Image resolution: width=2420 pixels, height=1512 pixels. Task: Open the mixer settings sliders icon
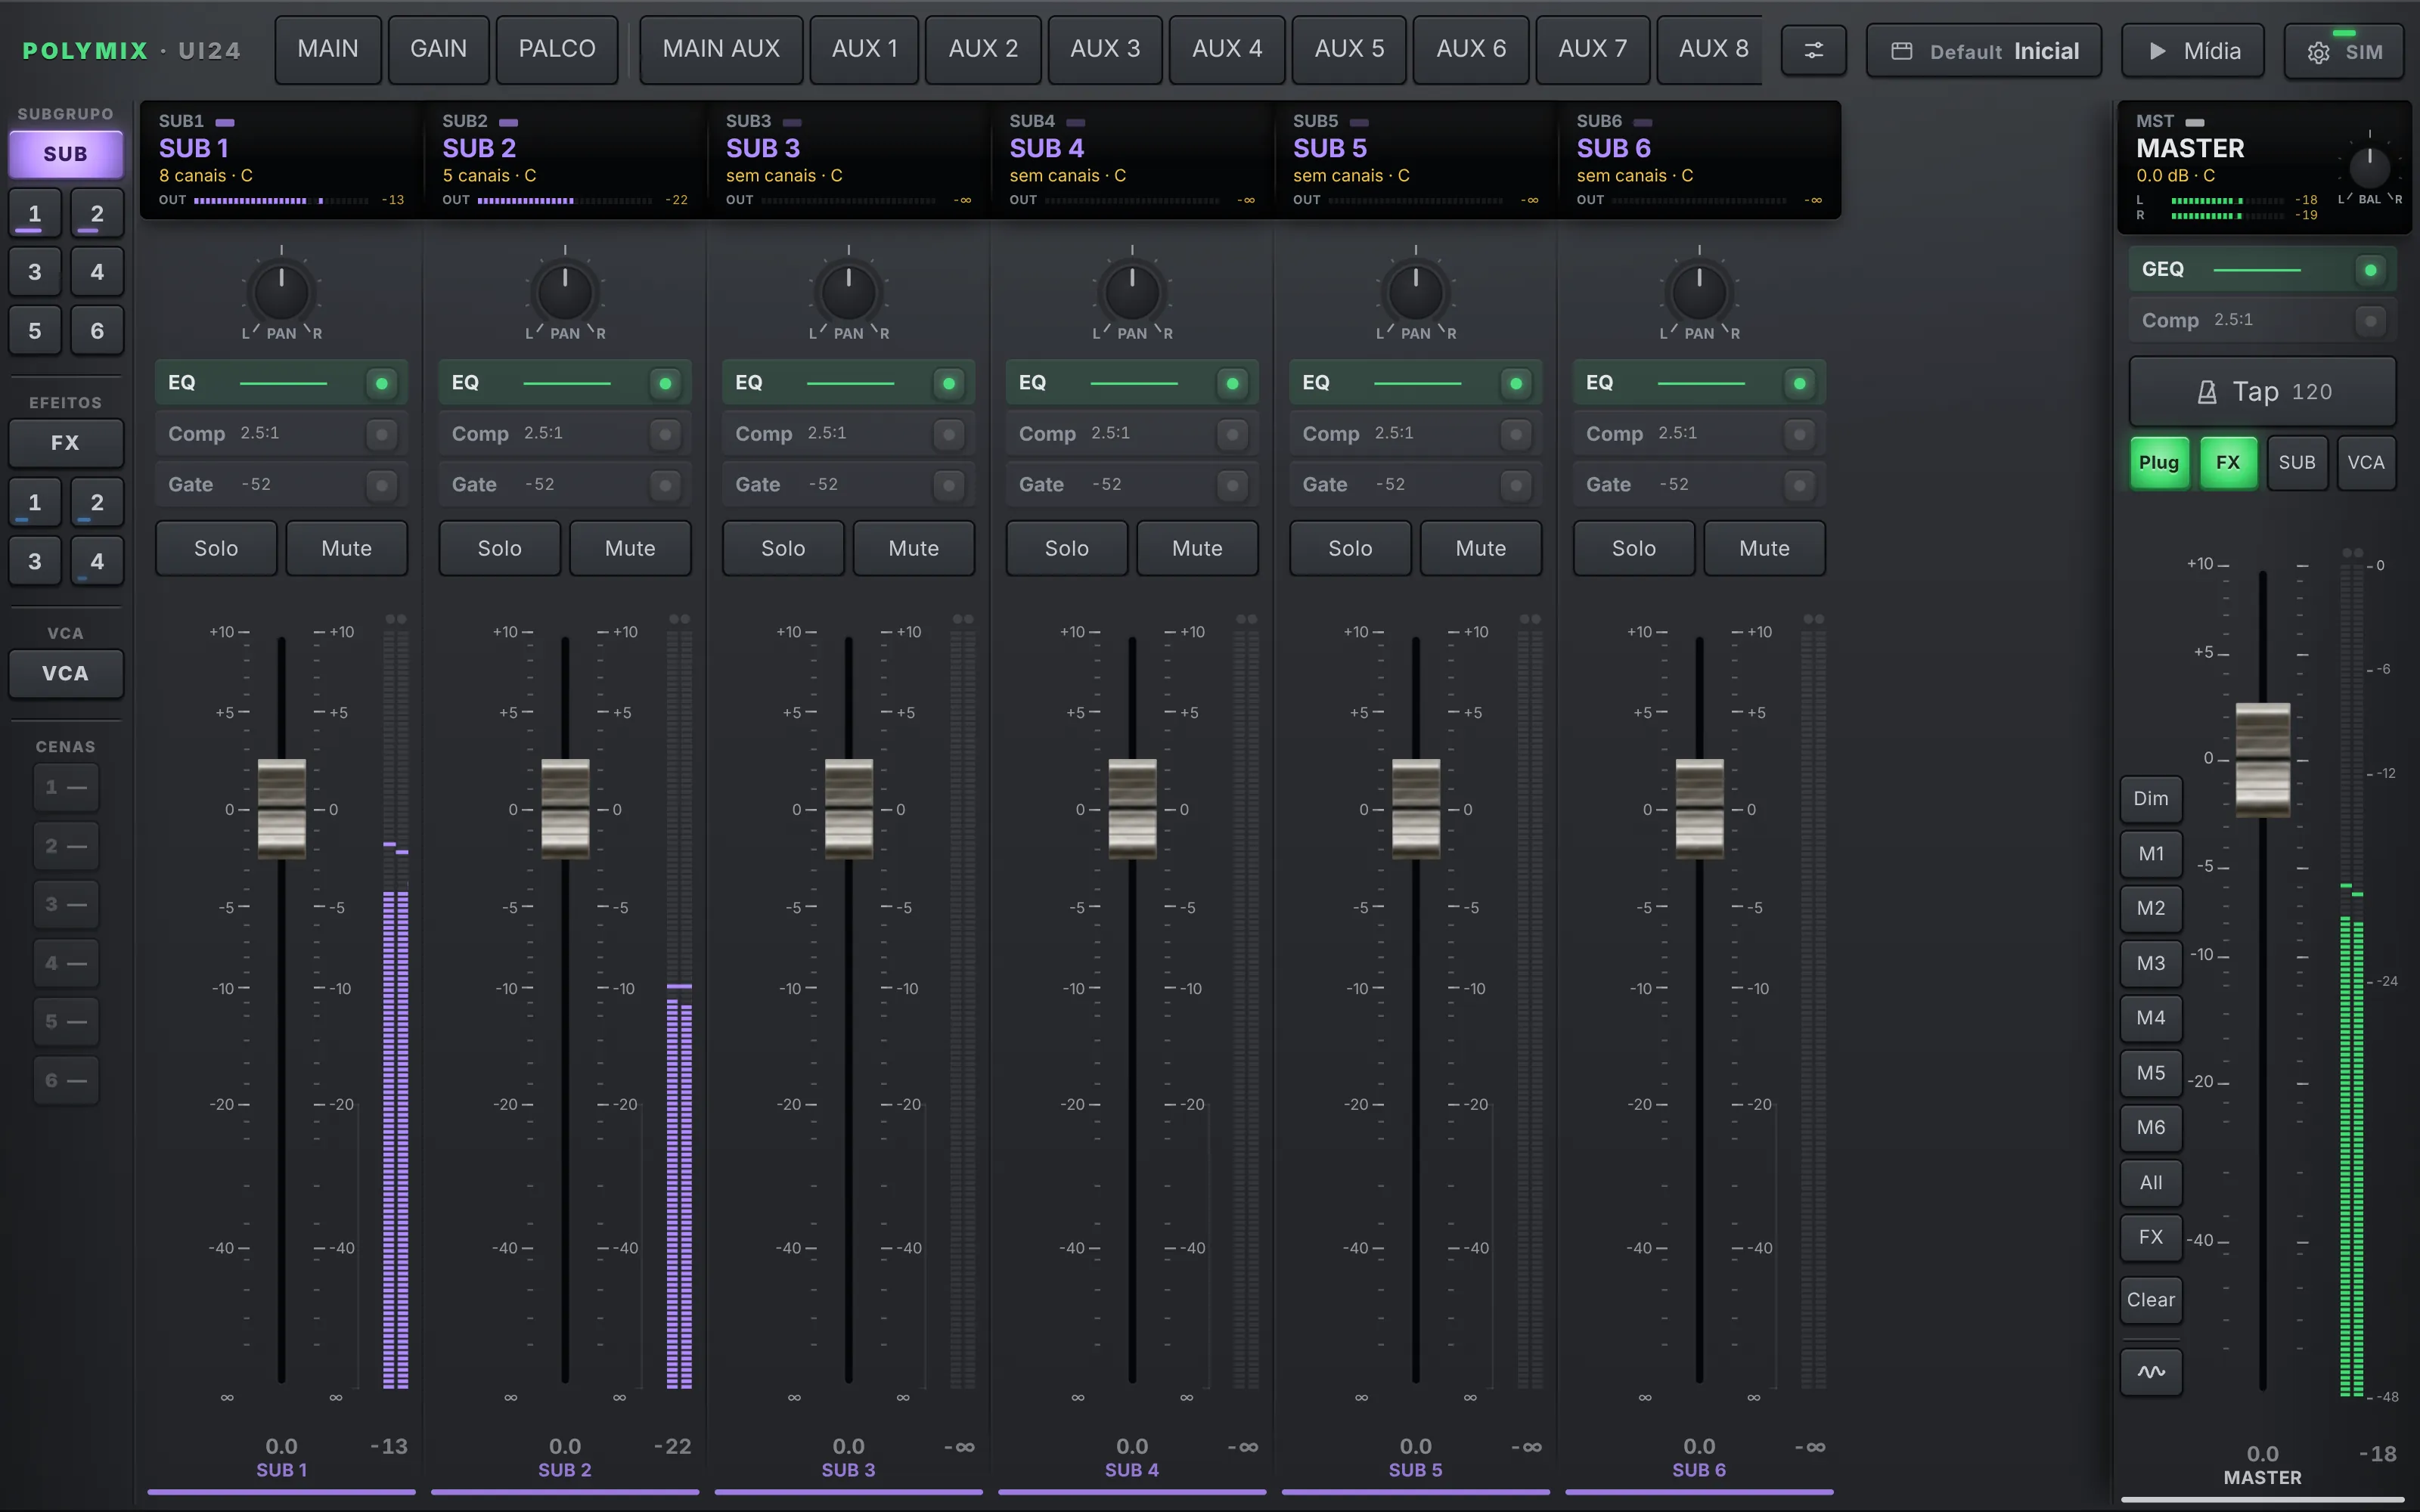click(1813, 50)
